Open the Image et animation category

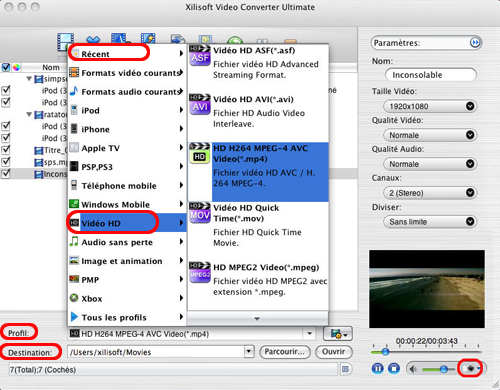127,261
